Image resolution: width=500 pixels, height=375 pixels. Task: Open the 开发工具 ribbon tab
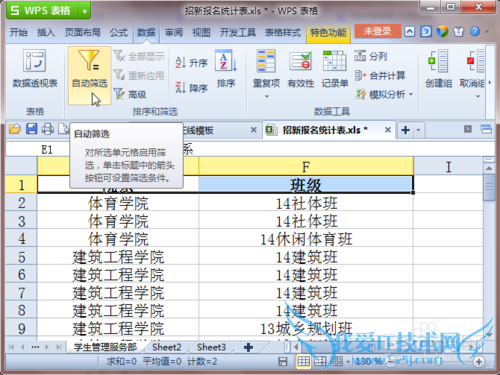[238, 32]
